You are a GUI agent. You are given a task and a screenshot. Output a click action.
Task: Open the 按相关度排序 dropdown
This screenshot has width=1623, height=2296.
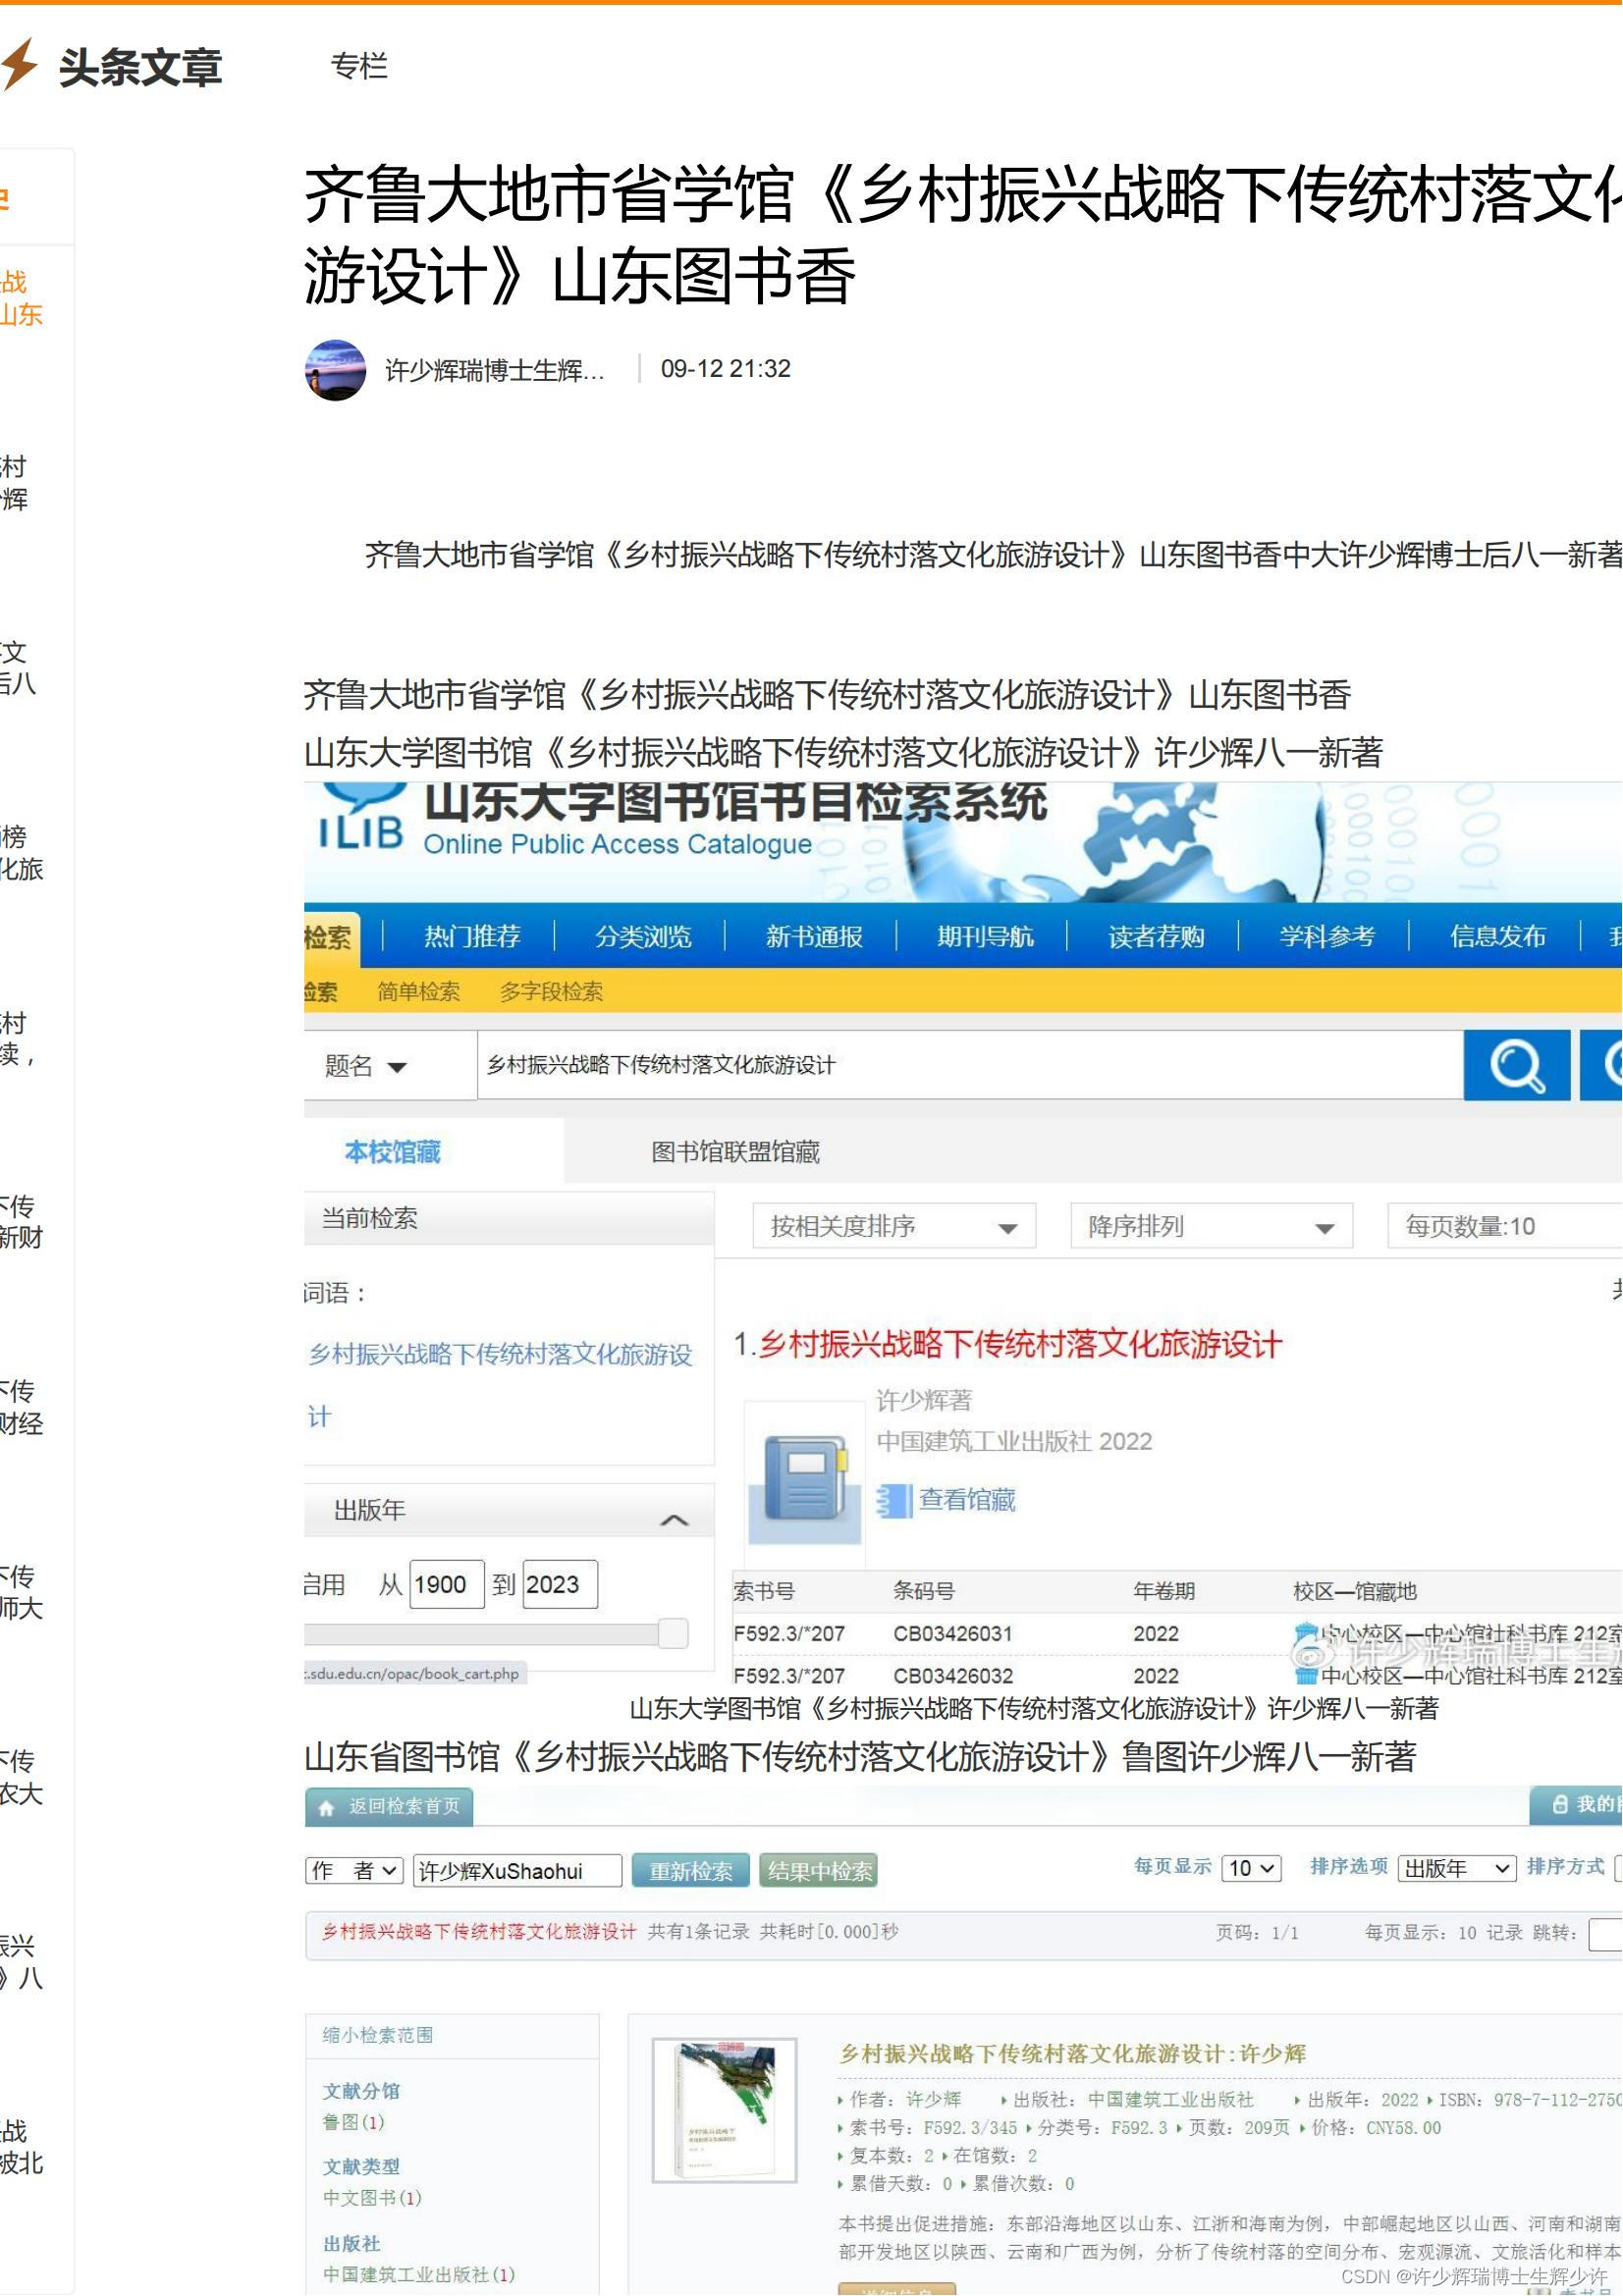pos(894,1227)
